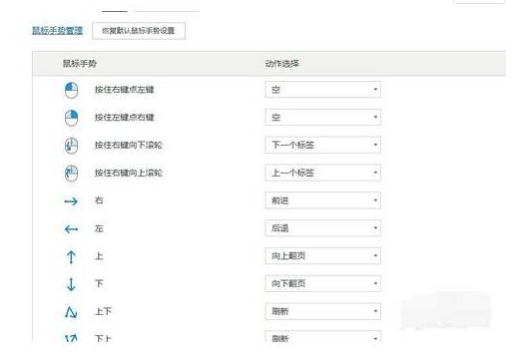Open the 鼠标手势管理 link
Screen dimensions: 519x360
click(x=57, y=31)
